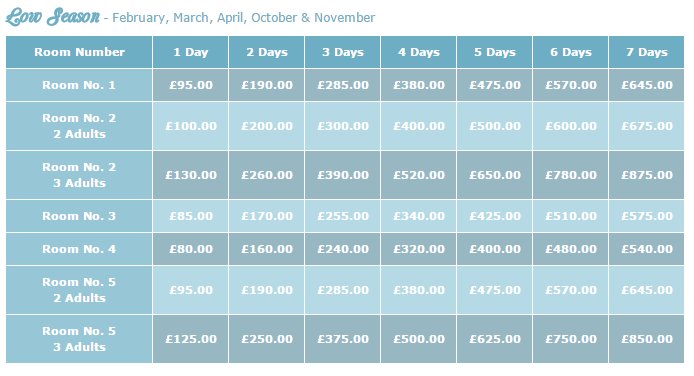
Task: Click the Low Season heading
Action: coord(53,17)
